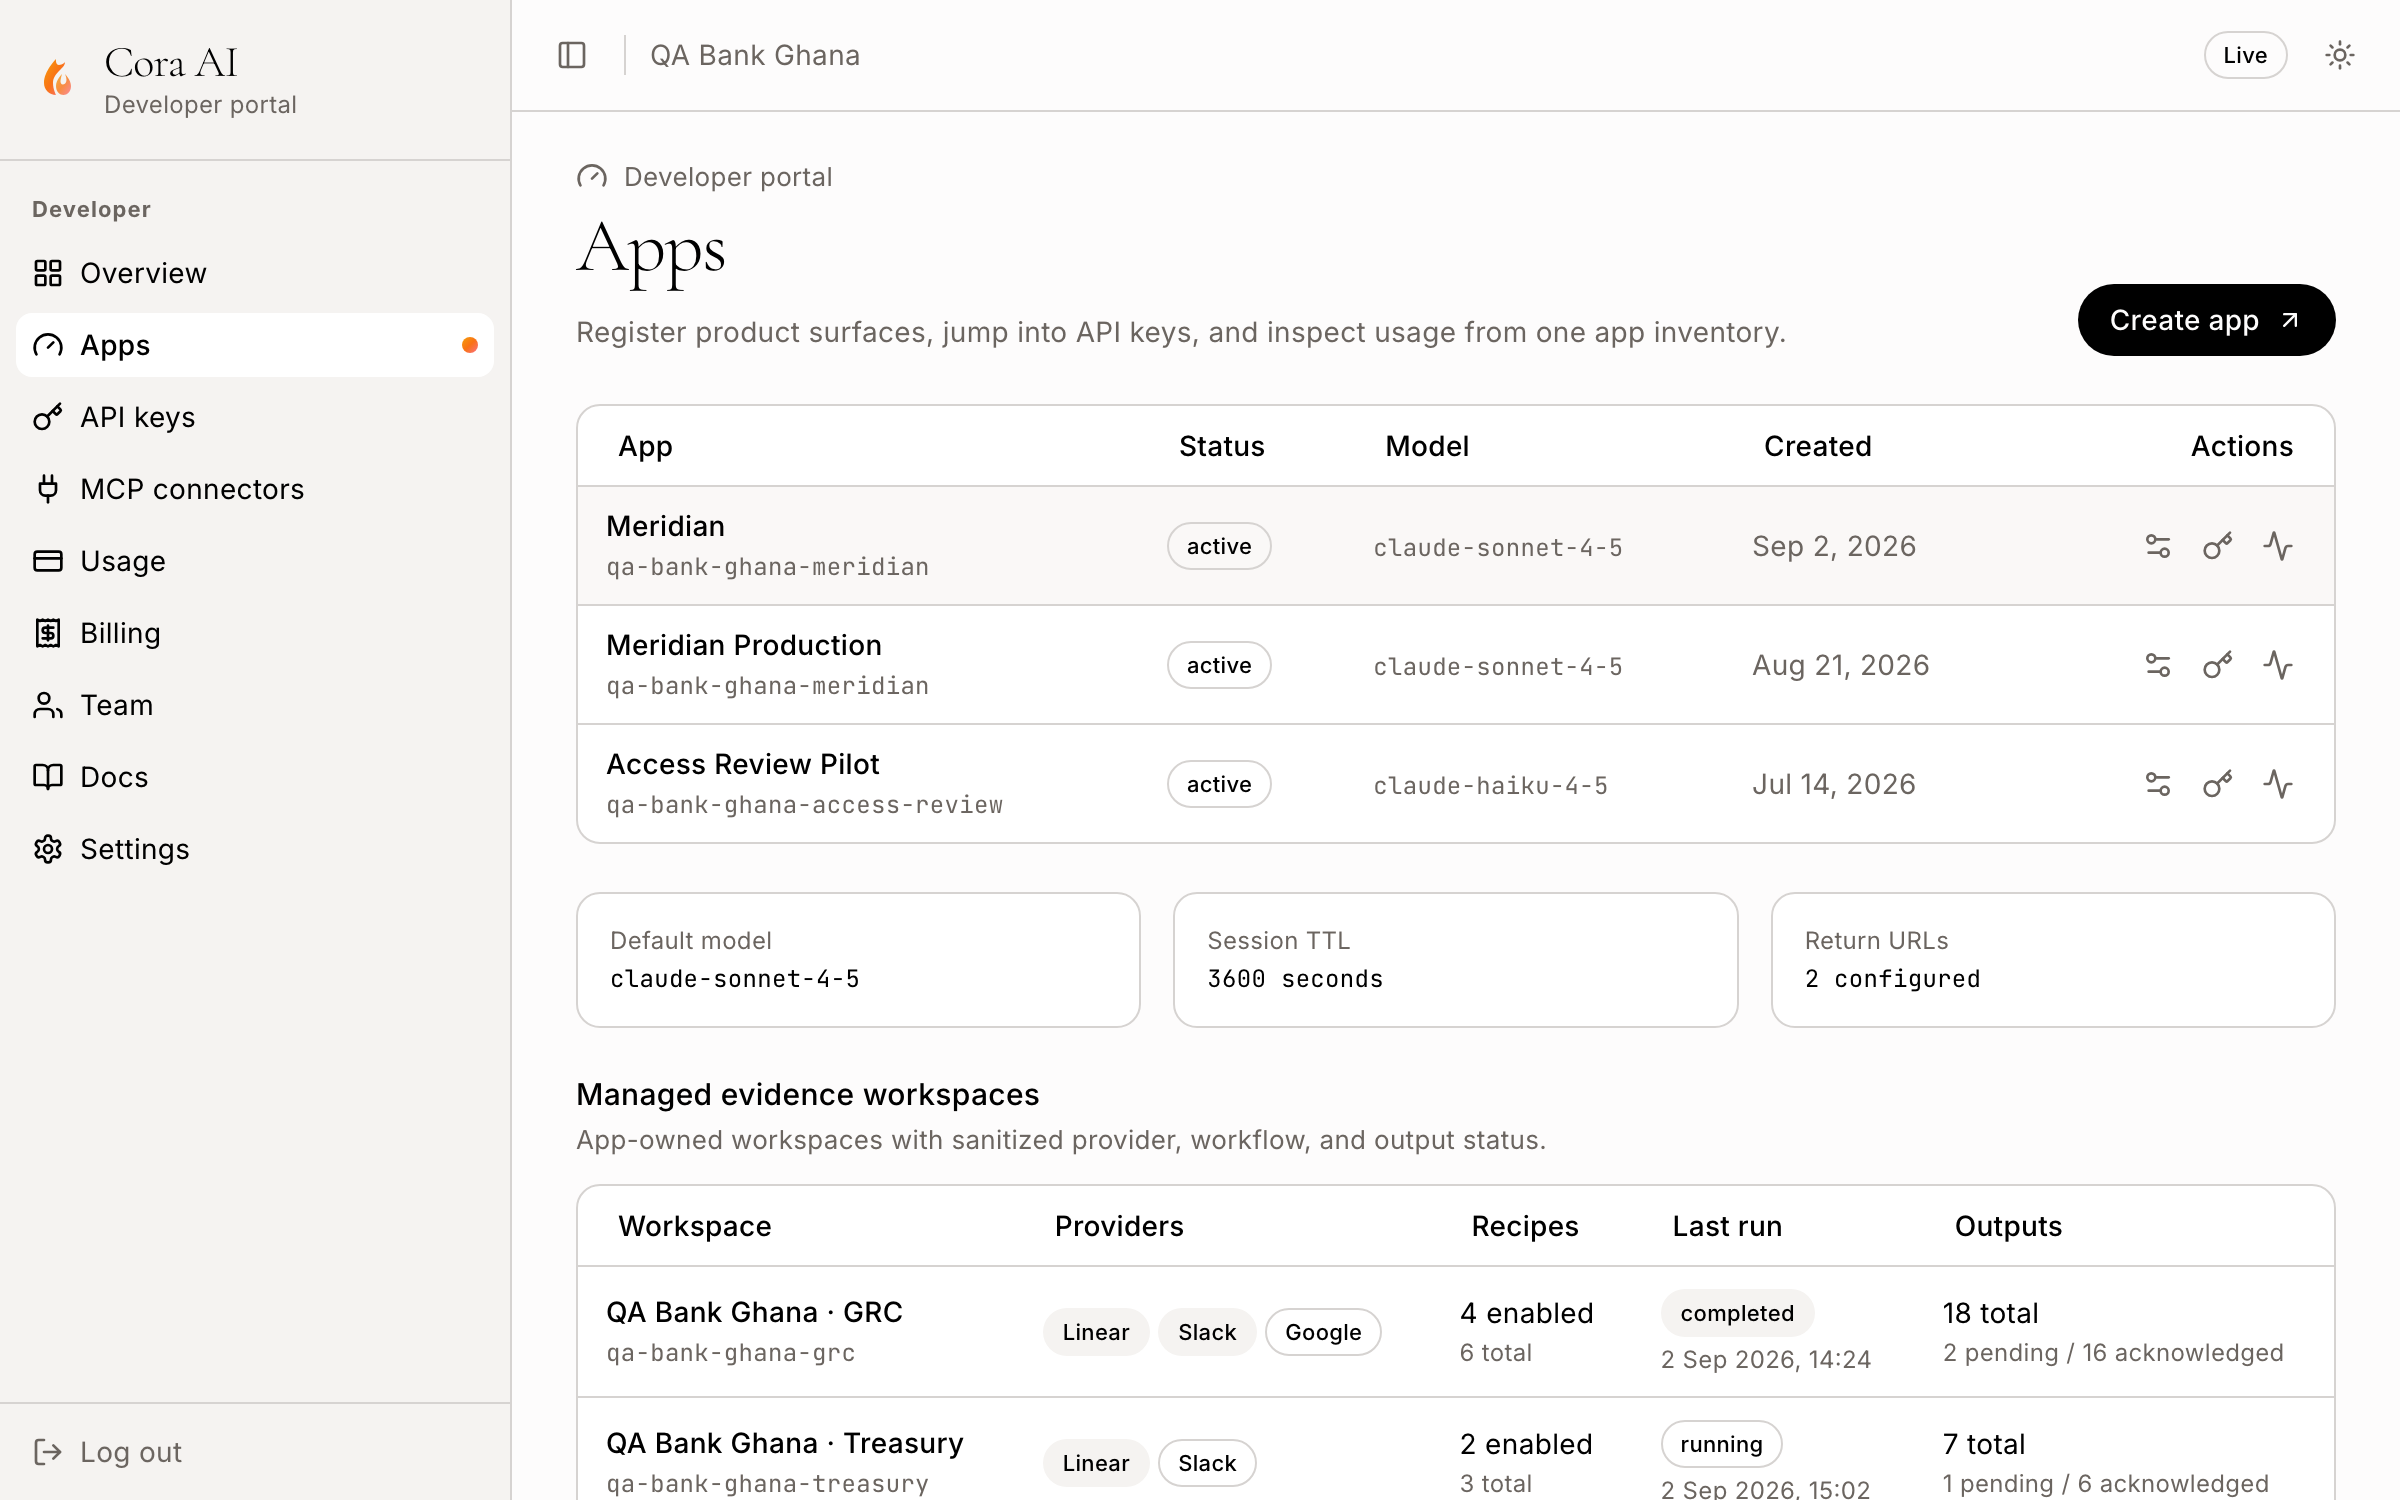
Task: Open API keys for Access Review Pilot
Action: (x=2218, y=784)
